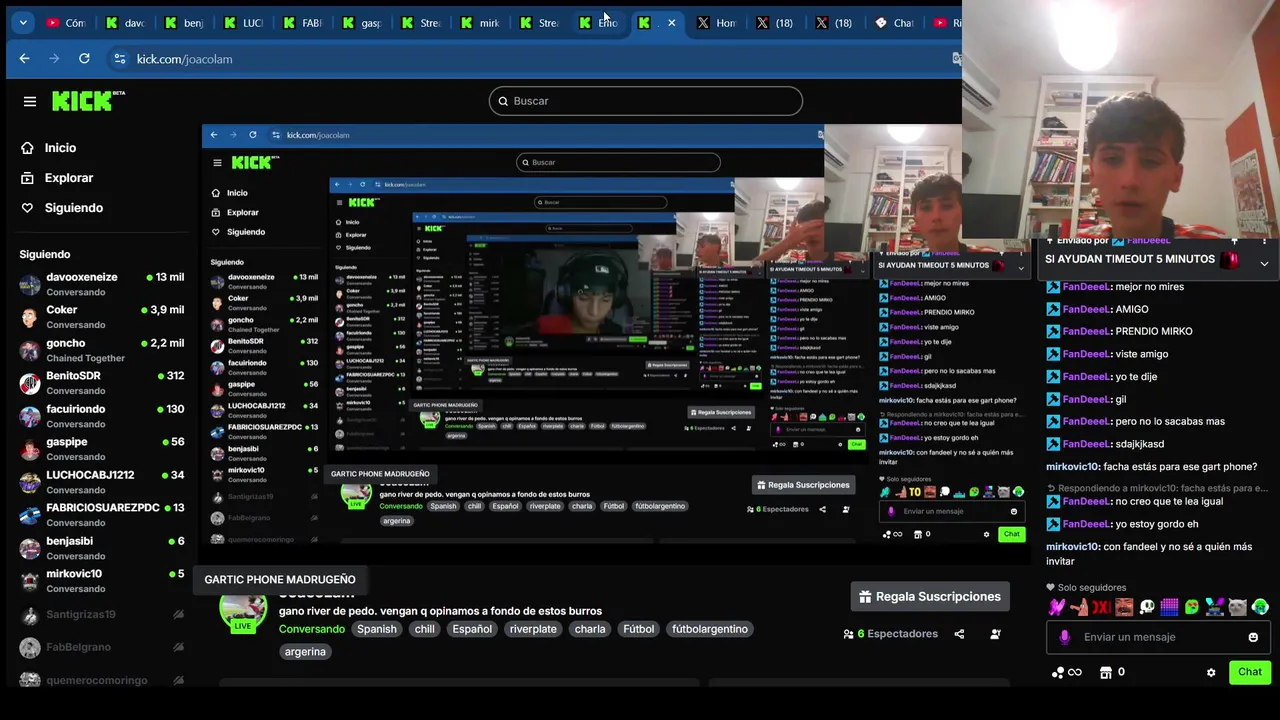
Task: Open Siguiendo in sidebar menu
Action: [x=74, y=208]
